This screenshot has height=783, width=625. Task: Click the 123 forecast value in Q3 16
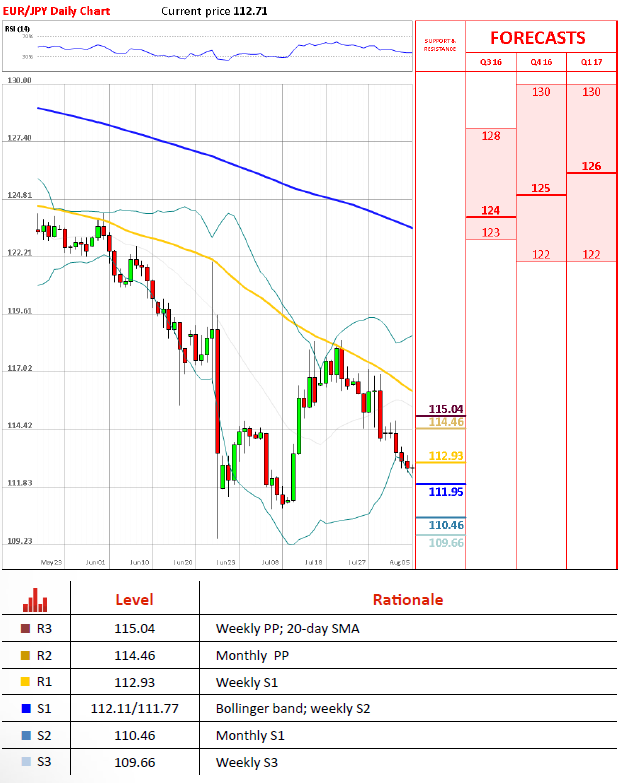tap(491, 232)
